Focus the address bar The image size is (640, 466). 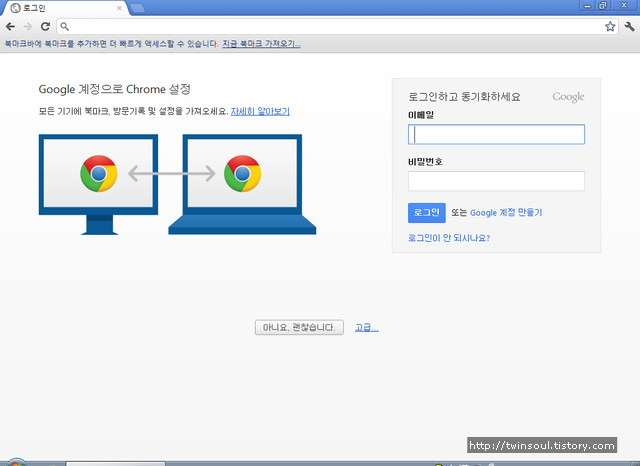336,27
